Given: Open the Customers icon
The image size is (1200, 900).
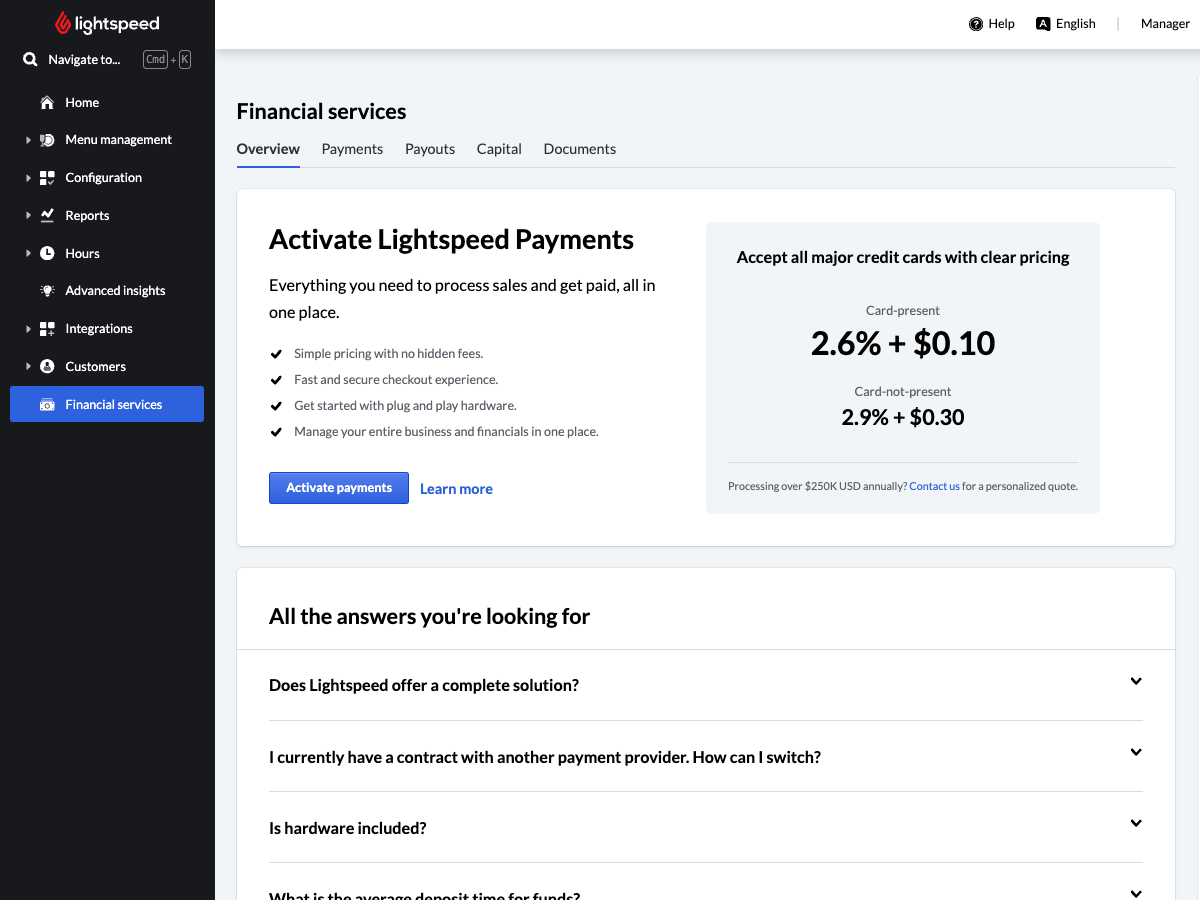Looking at the screenshot, I should click(x=46, y=366).
